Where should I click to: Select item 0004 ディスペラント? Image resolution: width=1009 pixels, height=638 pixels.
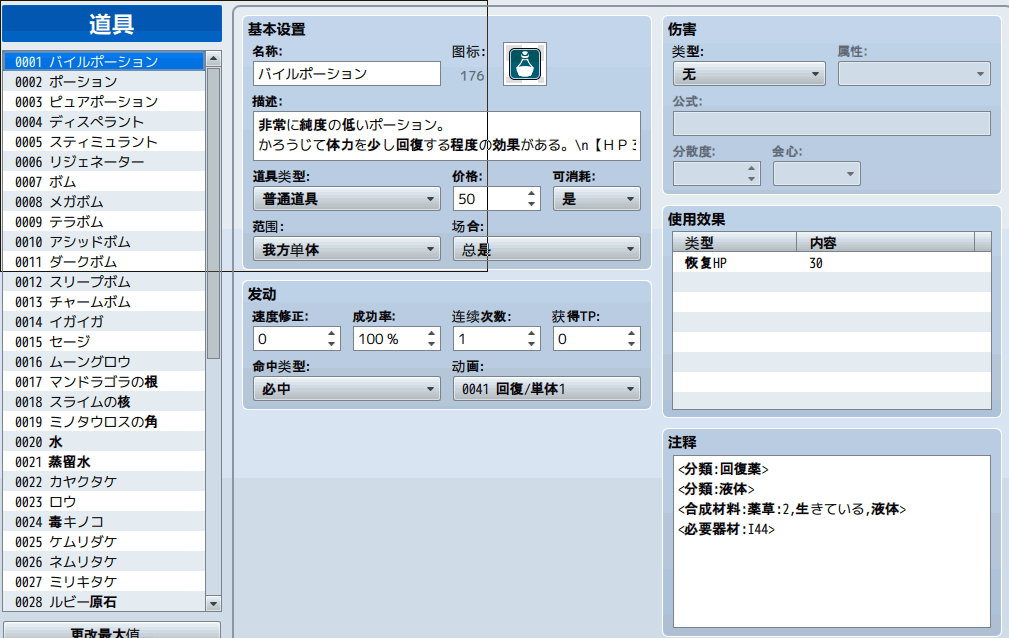pos(104,122)
